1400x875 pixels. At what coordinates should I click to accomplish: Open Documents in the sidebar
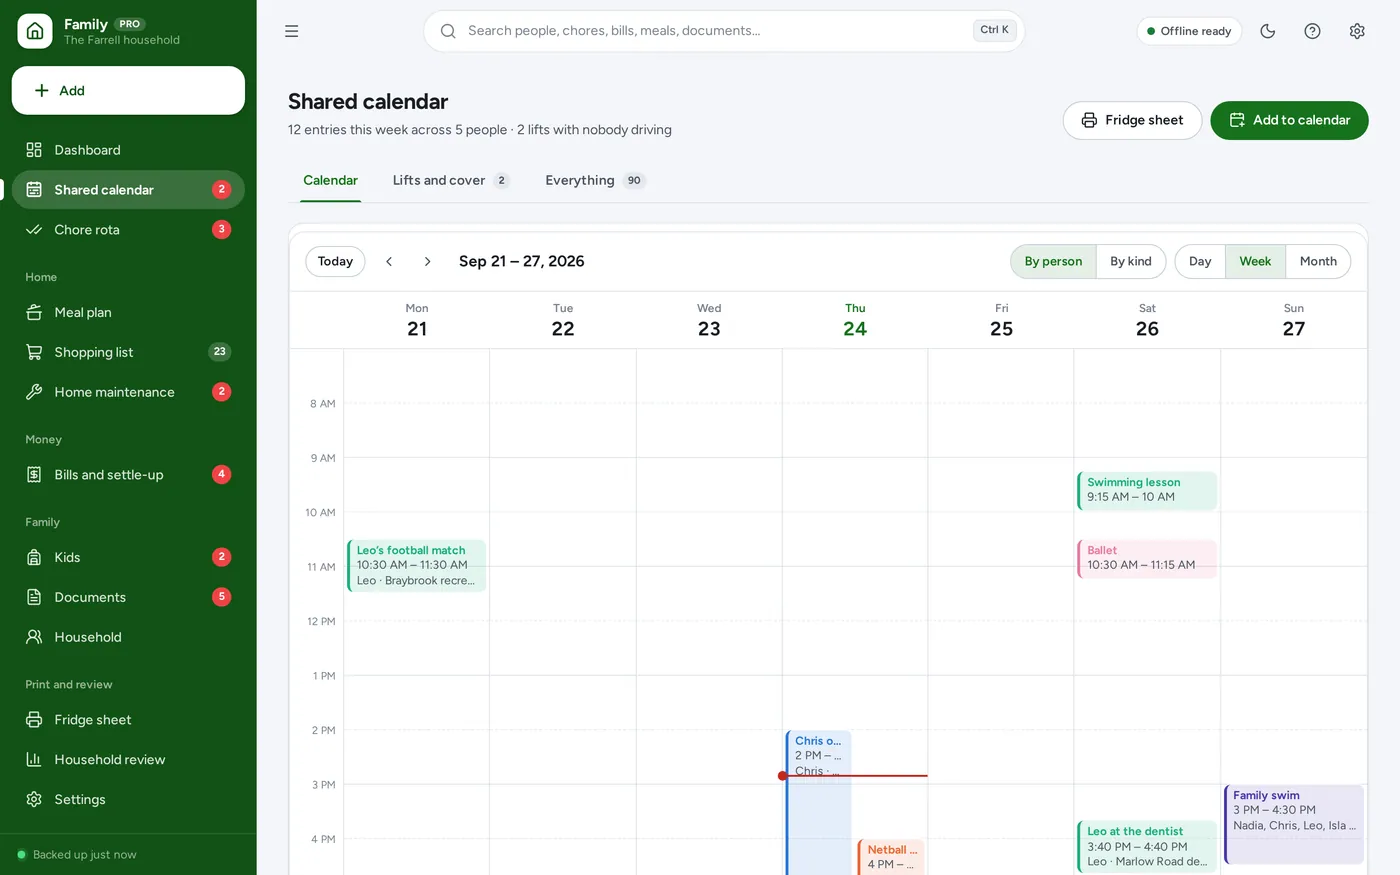point(128,597)
